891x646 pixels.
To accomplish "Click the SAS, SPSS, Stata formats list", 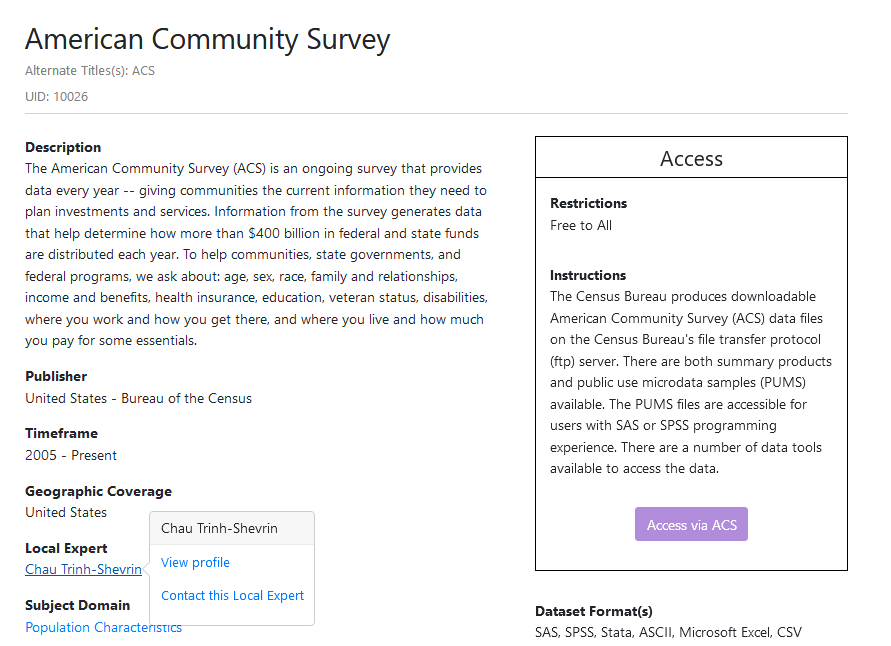I will pyautogui.click(x=668, y=632).
